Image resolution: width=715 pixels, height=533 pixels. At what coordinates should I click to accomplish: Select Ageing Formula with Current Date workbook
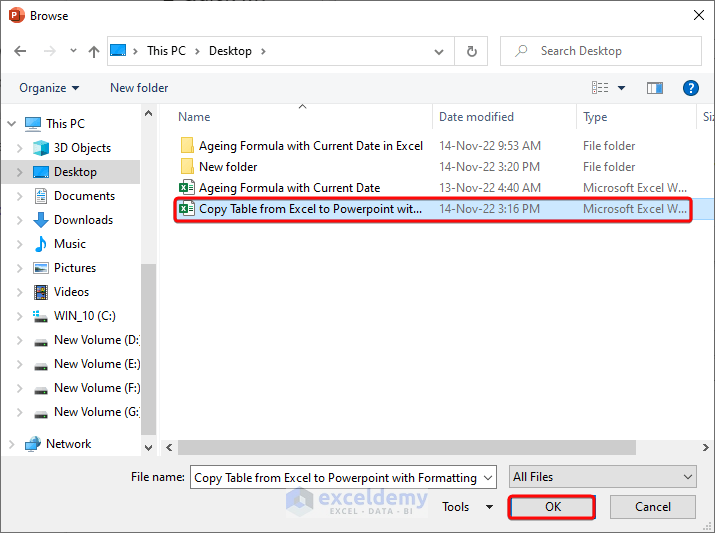(290, 188)
